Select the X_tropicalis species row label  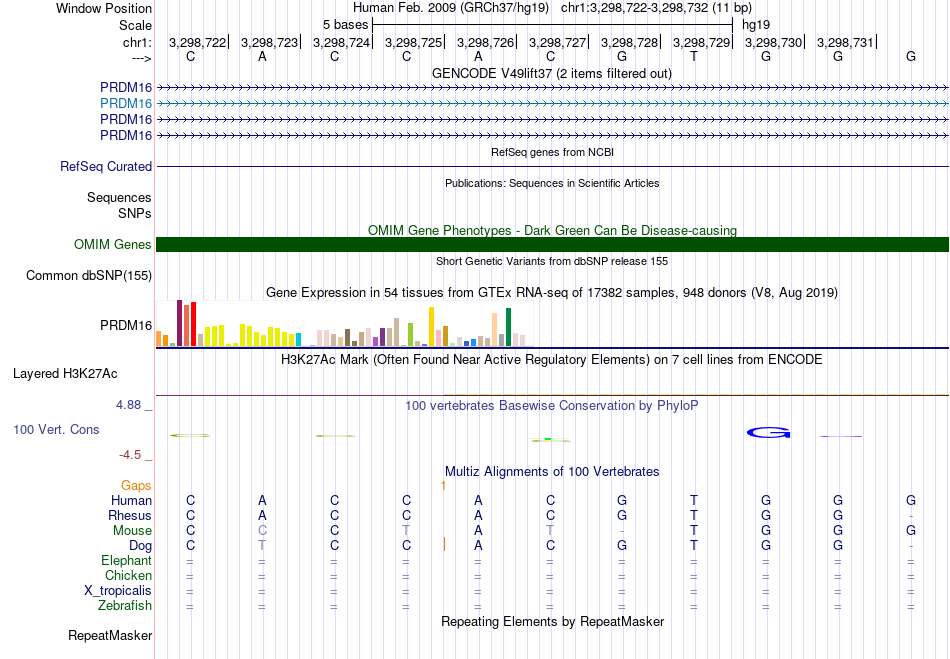tap(118, 591)
